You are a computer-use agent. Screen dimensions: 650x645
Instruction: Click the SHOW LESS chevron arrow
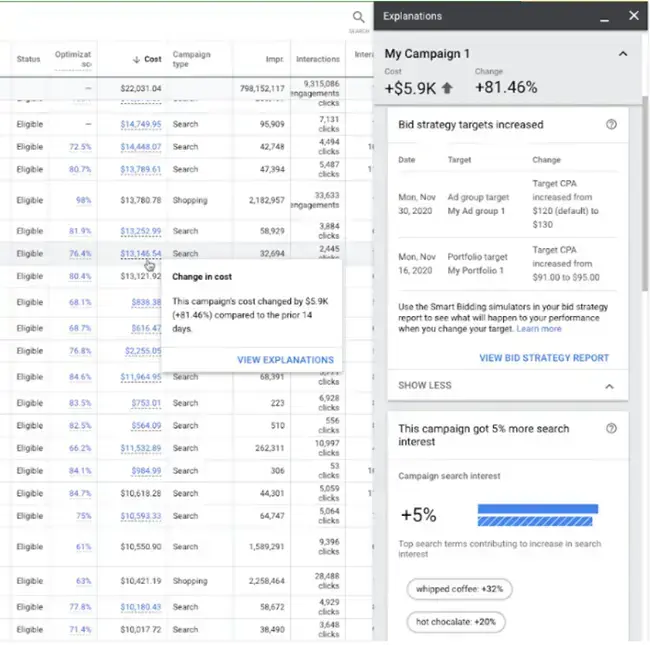pyautogui.click(x=609, y=386)
